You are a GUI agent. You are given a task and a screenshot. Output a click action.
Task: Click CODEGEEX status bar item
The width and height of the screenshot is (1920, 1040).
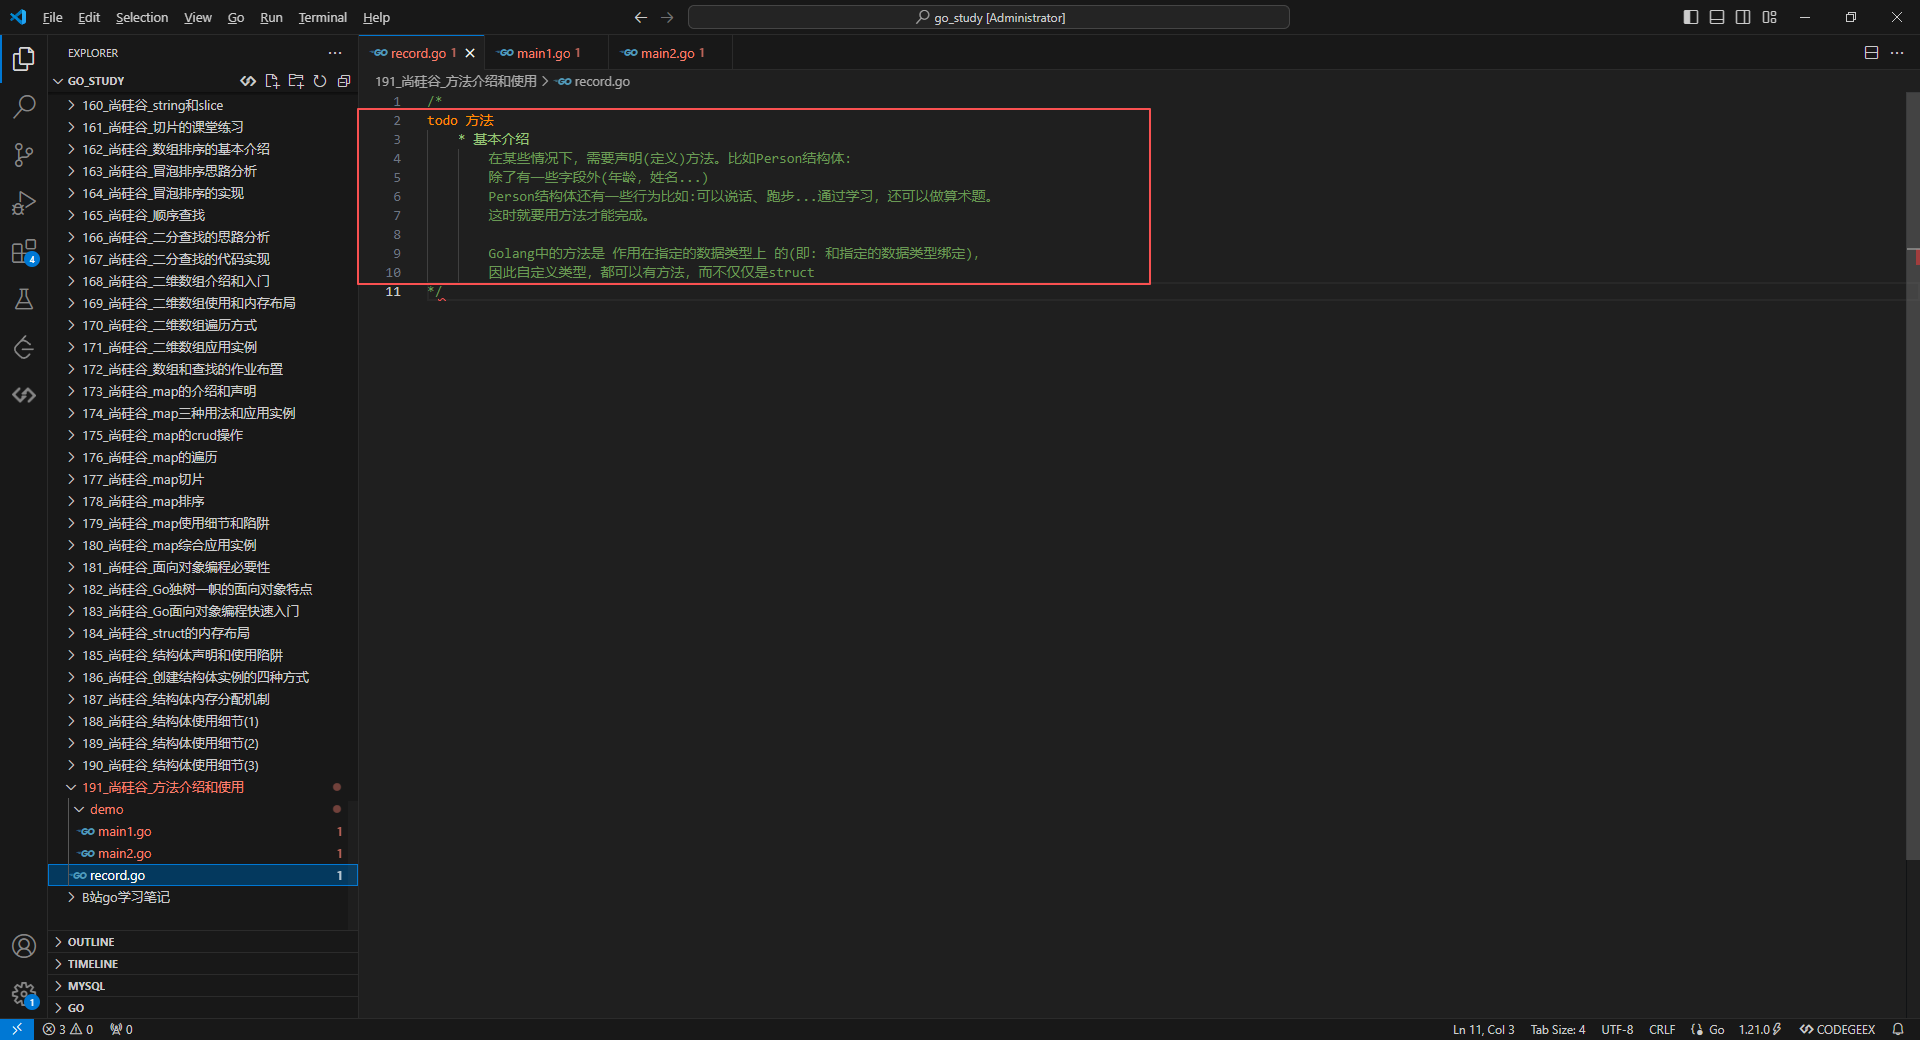click(x=1837, y=1029)
